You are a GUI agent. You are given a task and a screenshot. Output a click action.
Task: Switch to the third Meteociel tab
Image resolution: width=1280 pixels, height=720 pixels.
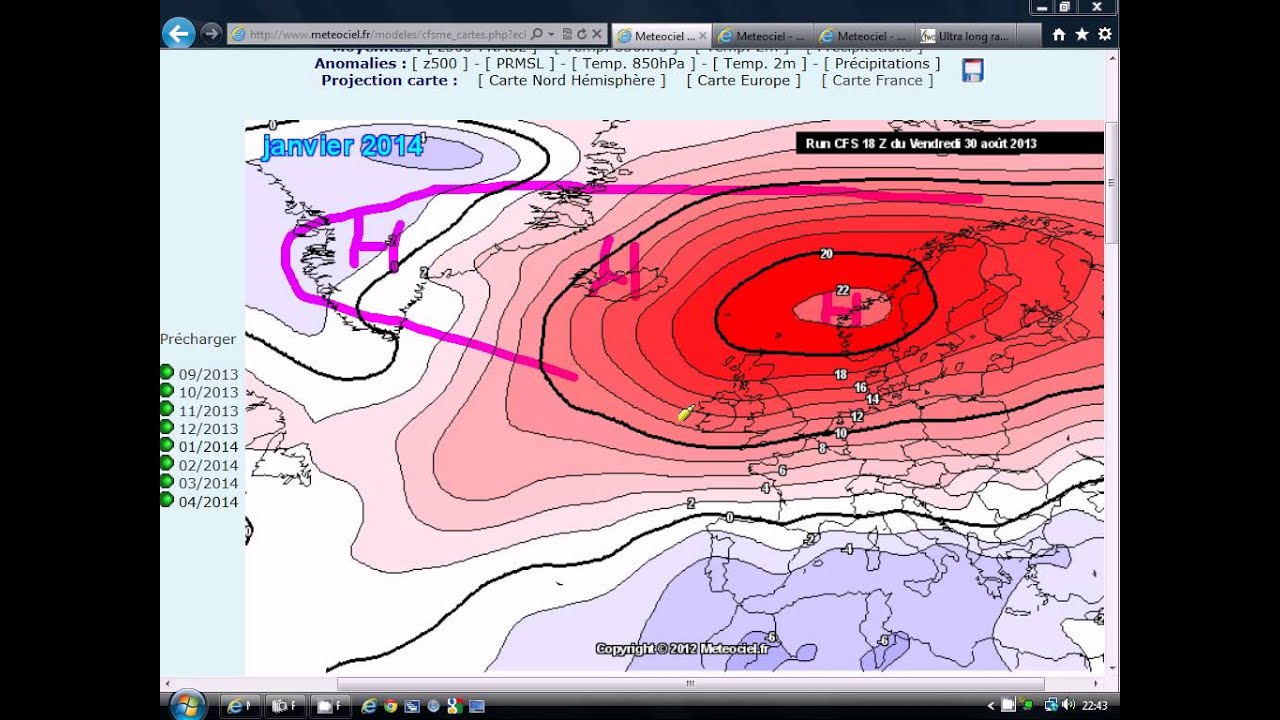tap(864, 36)
